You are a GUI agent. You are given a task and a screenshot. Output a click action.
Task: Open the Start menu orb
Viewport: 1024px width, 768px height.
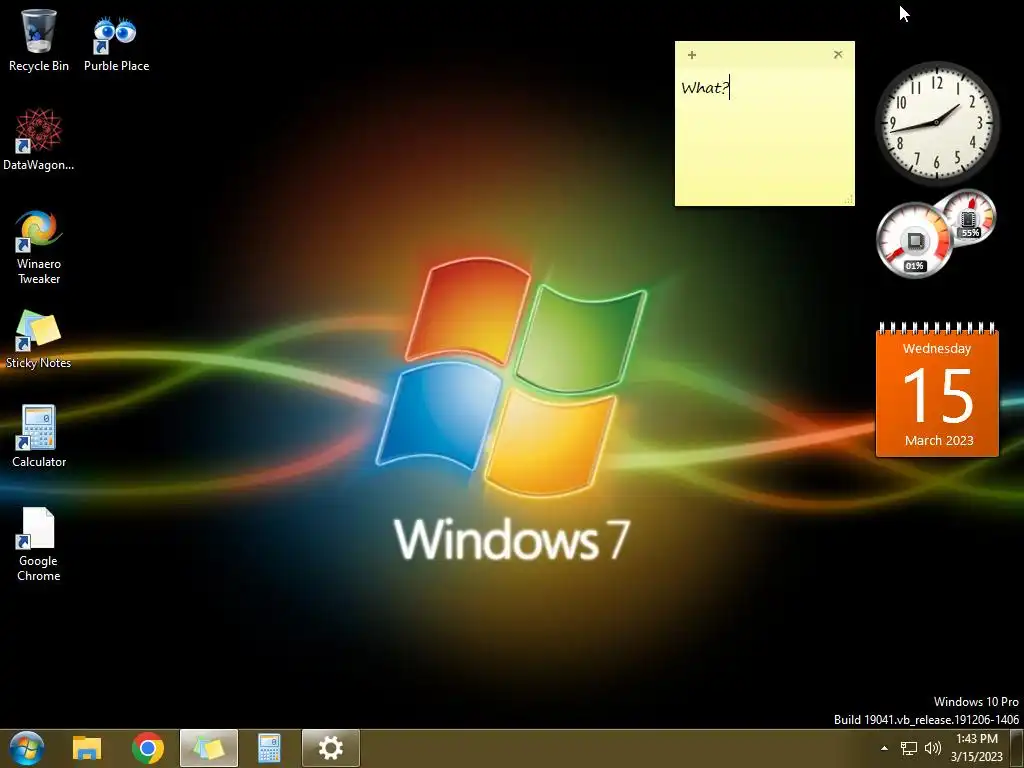(27, 748)
